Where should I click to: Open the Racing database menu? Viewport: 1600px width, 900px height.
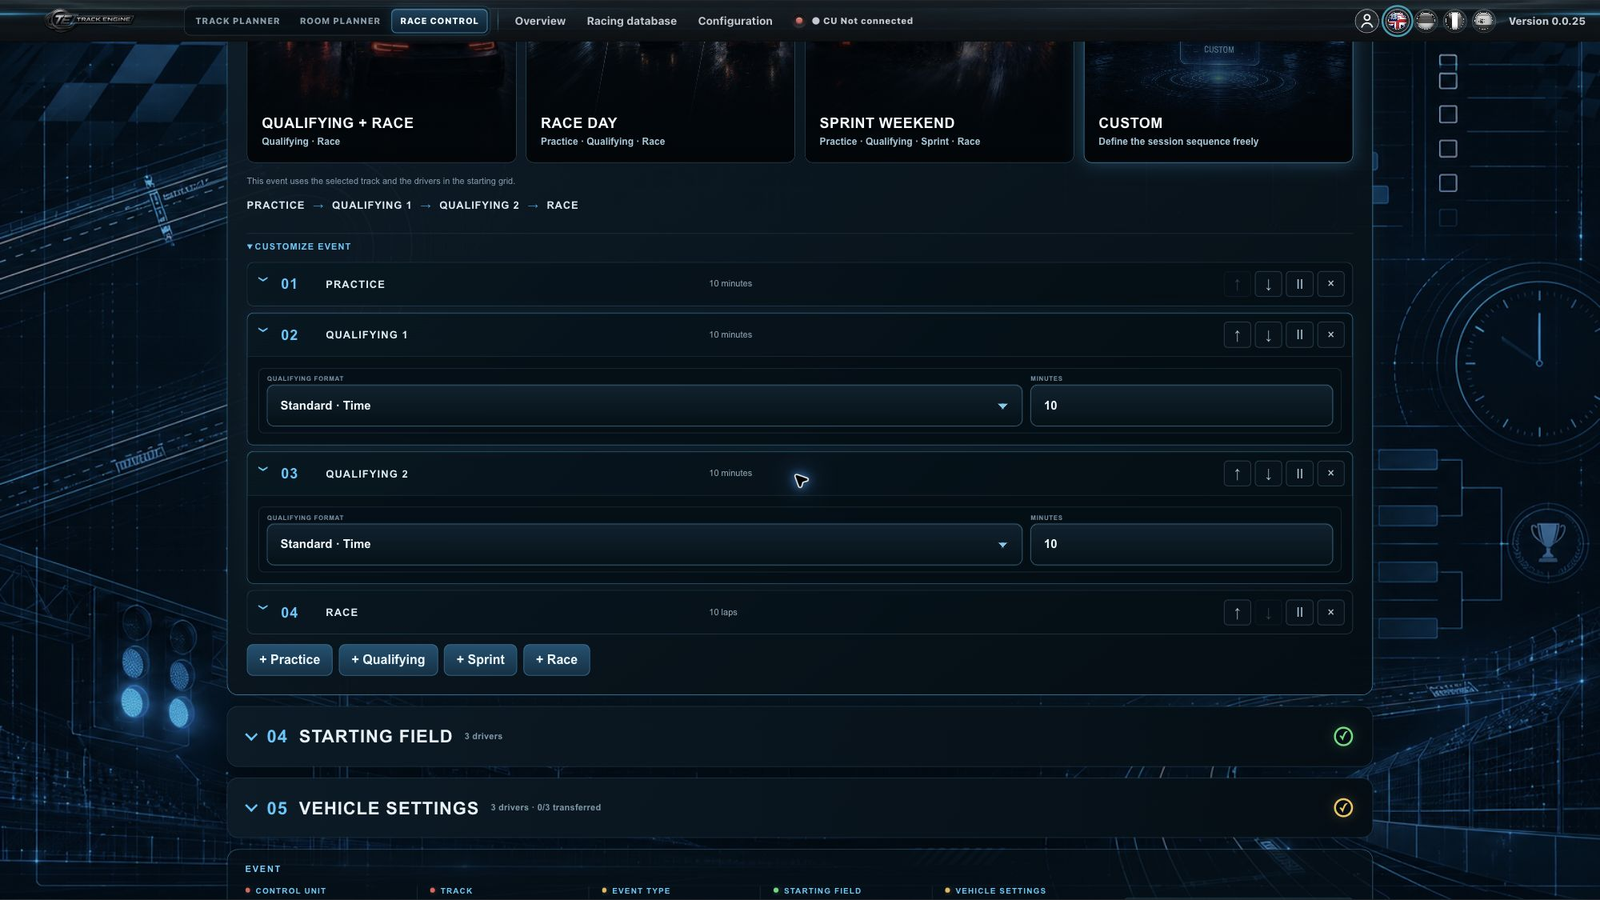click(x=631, y=21)
